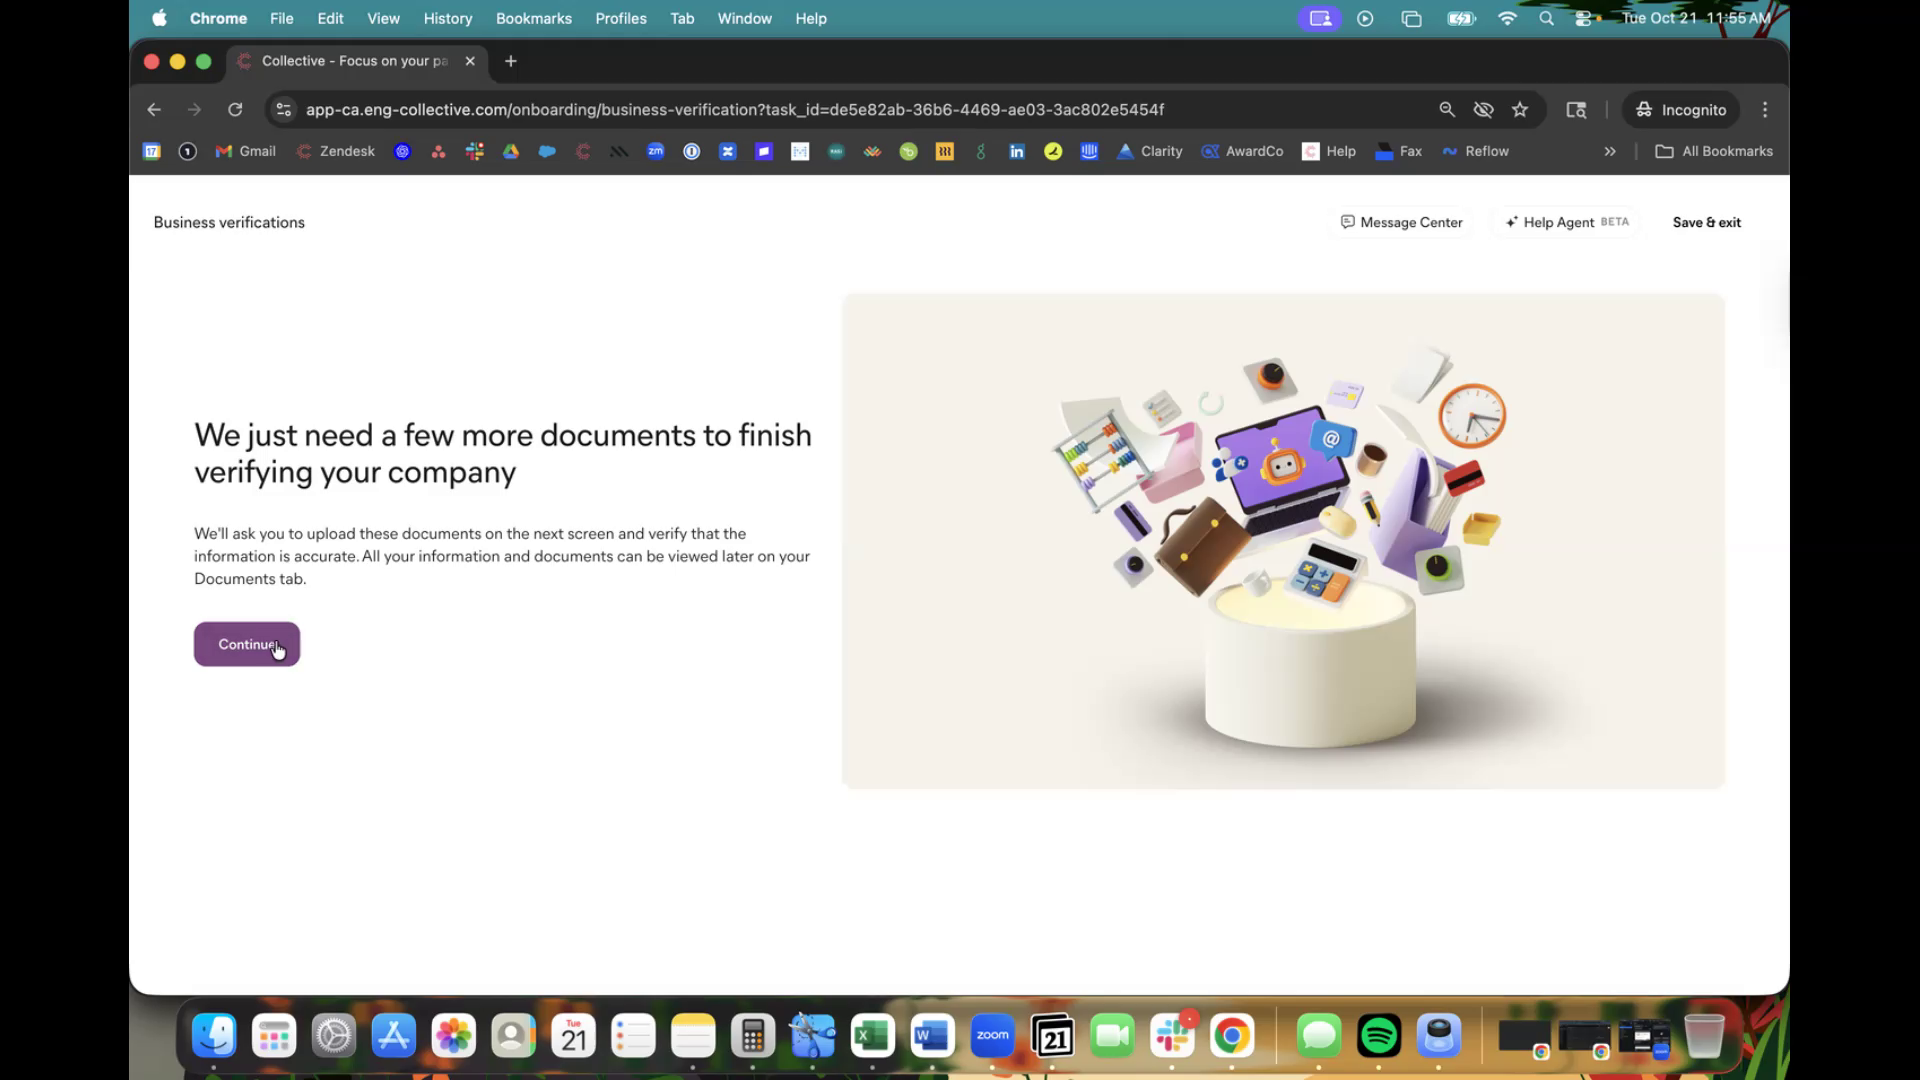Viewport: 1920px width, 1080px height.
Task: Click the Fax bookmark
Action: (x=1398, y=151)
